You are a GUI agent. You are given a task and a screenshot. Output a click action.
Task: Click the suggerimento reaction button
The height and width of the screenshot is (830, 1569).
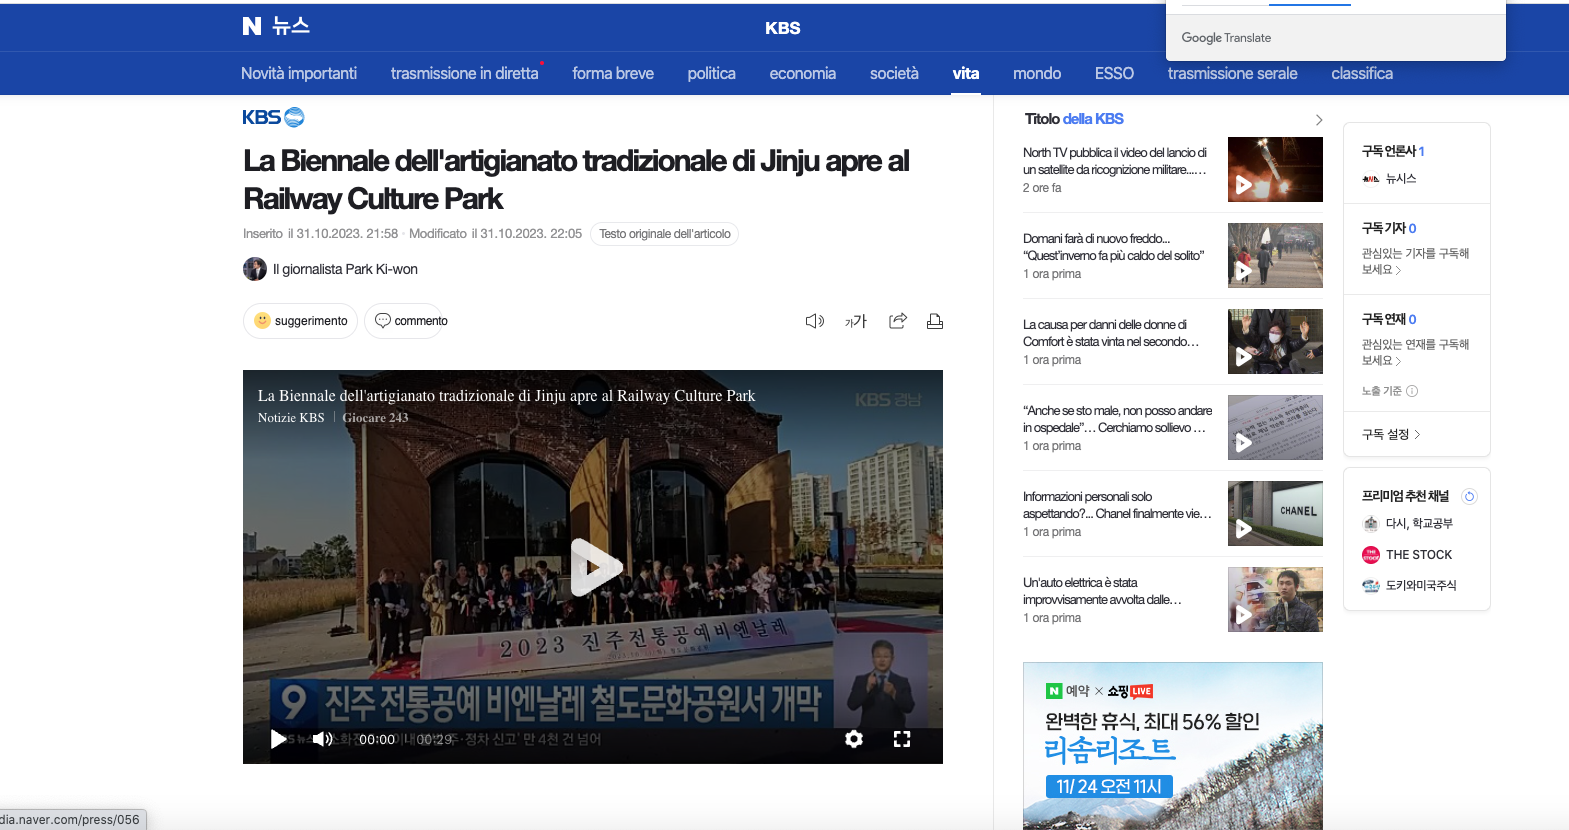click(x=300, y=321)
